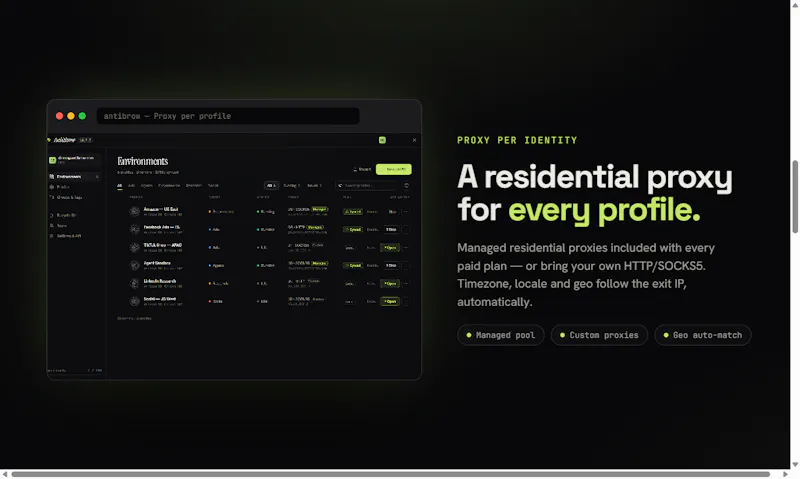Click the yellow traffic-light dot in mock window
The height and width of the screenshot is (479, 800).
point(70,116)
